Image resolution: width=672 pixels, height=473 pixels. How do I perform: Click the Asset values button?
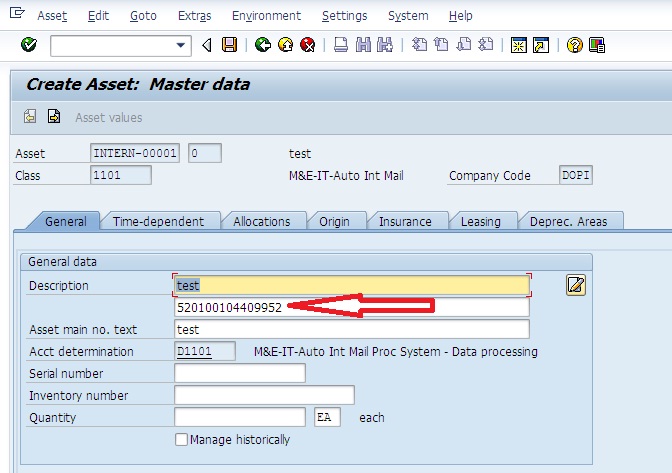(x=108, y=117)
